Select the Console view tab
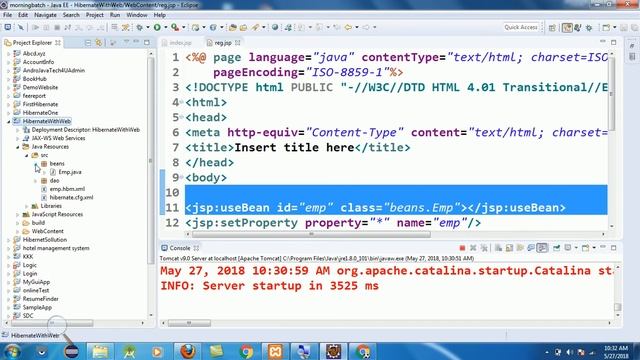 pyautogui.click(x=180, y=248)
